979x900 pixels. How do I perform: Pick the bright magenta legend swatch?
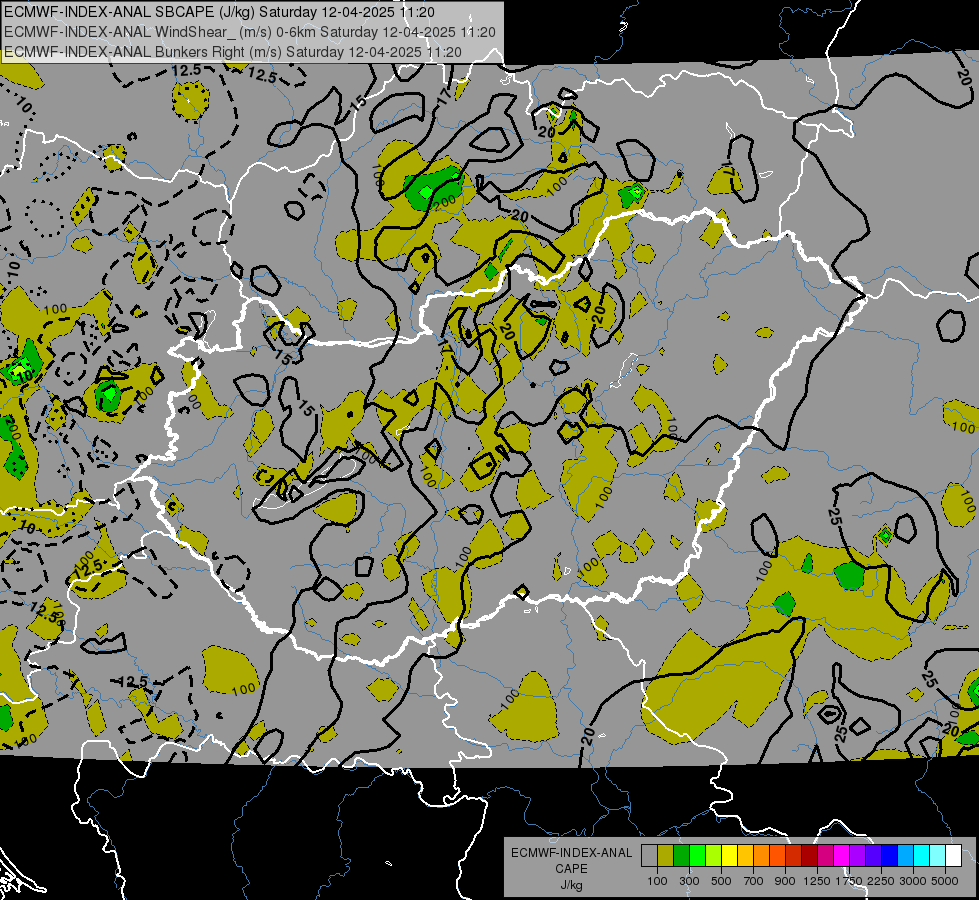[x=842, y=856]
